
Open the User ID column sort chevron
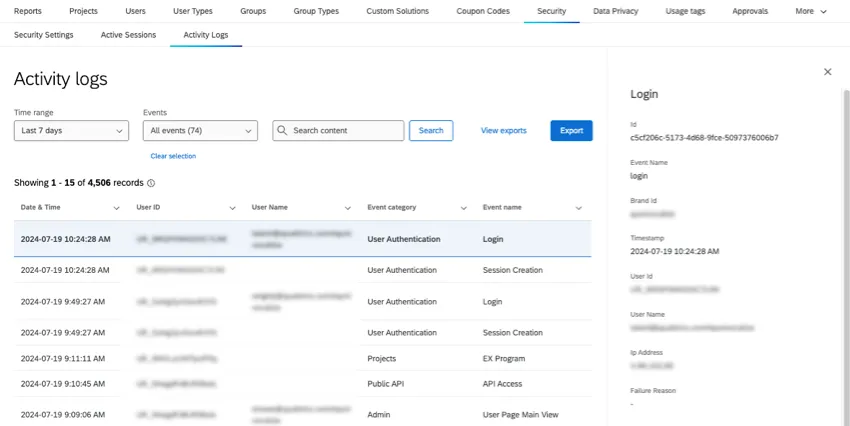pos(232,208)
